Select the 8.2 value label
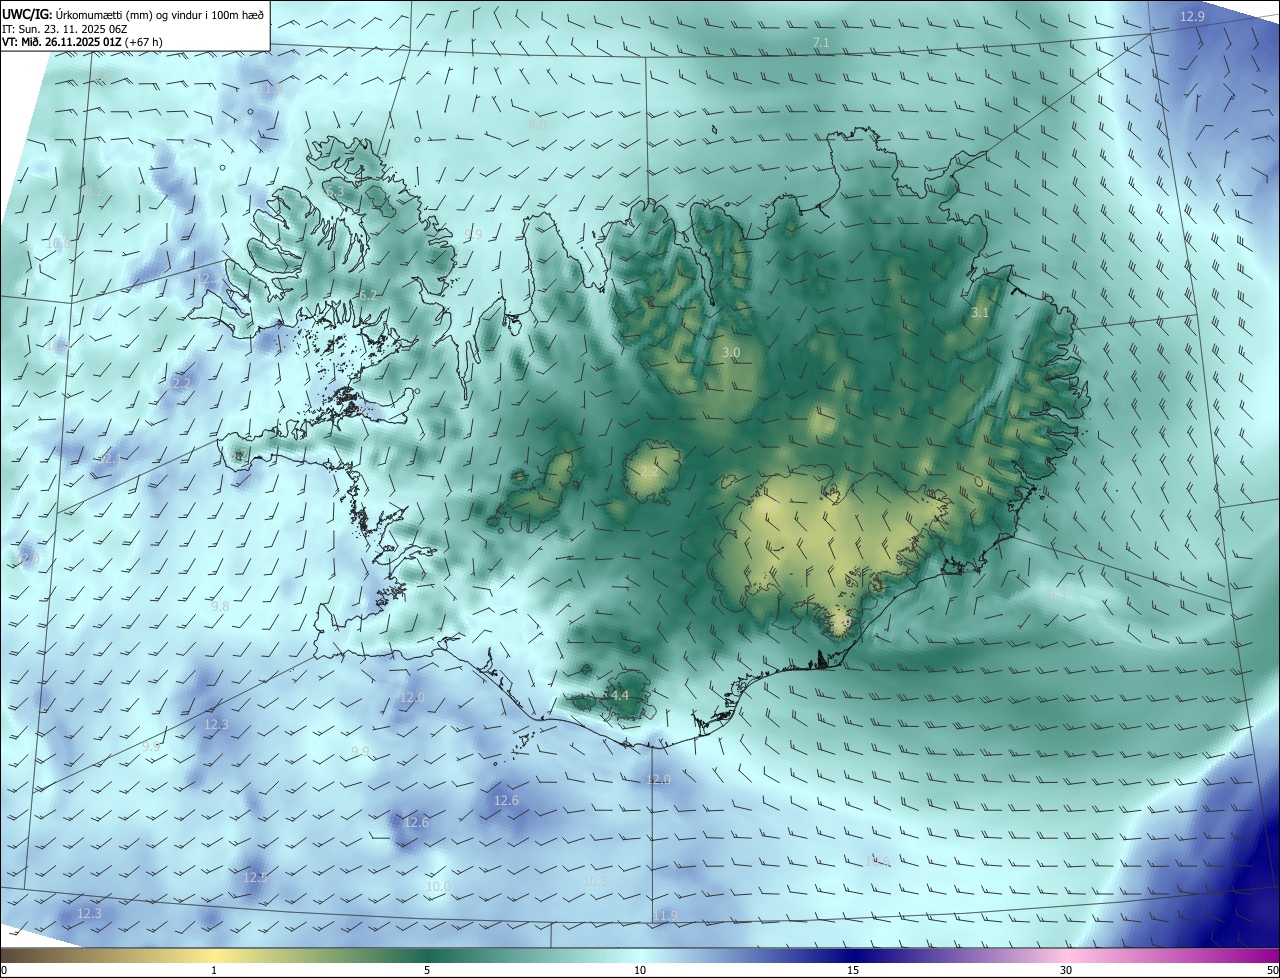Image resolution: width=1280 pixels, height=978 pixels. [x=93, y=191]
